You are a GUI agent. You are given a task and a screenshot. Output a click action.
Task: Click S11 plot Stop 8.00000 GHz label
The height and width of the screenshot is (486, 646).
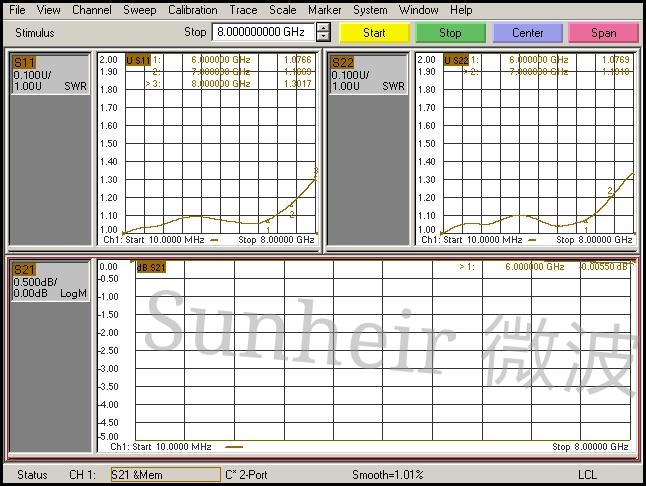point(276,240)
